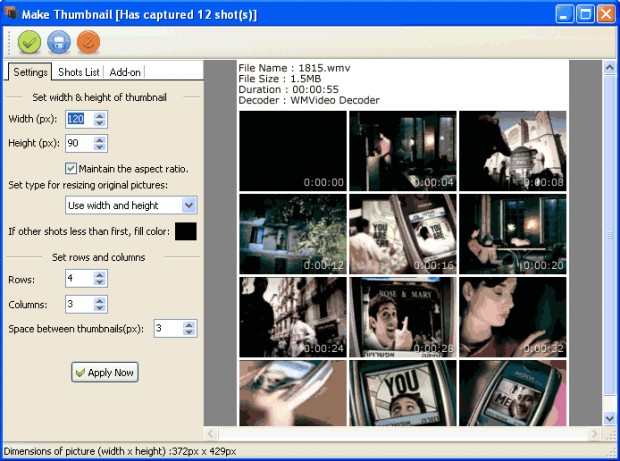Maximize the Make Thumbnail window

[x=585, y=14]
